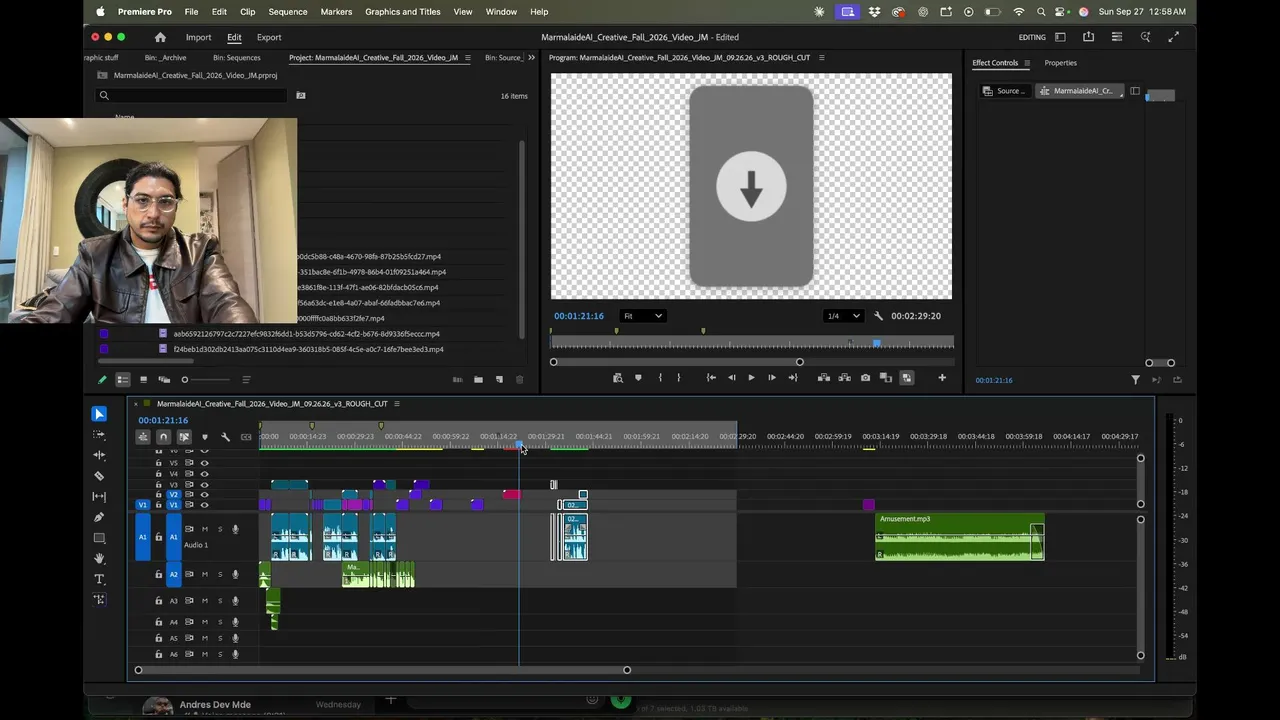
Task: Open the Fit zoom level dropdown
Action: click(642, 316)
